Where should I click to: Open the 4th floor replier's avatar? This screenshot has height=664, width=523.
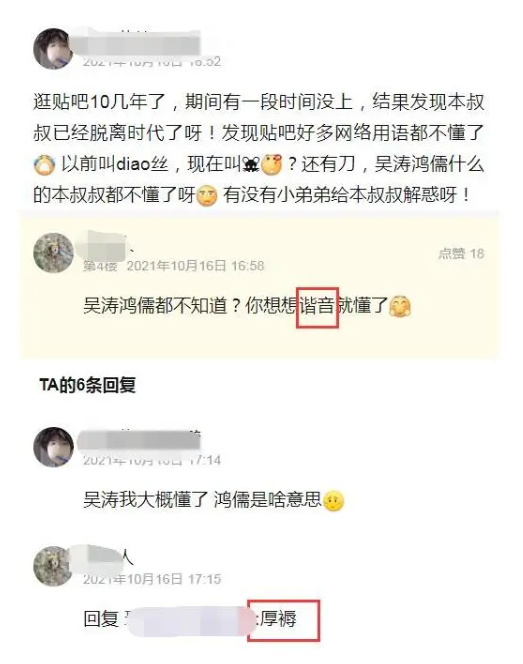point(54,253)
